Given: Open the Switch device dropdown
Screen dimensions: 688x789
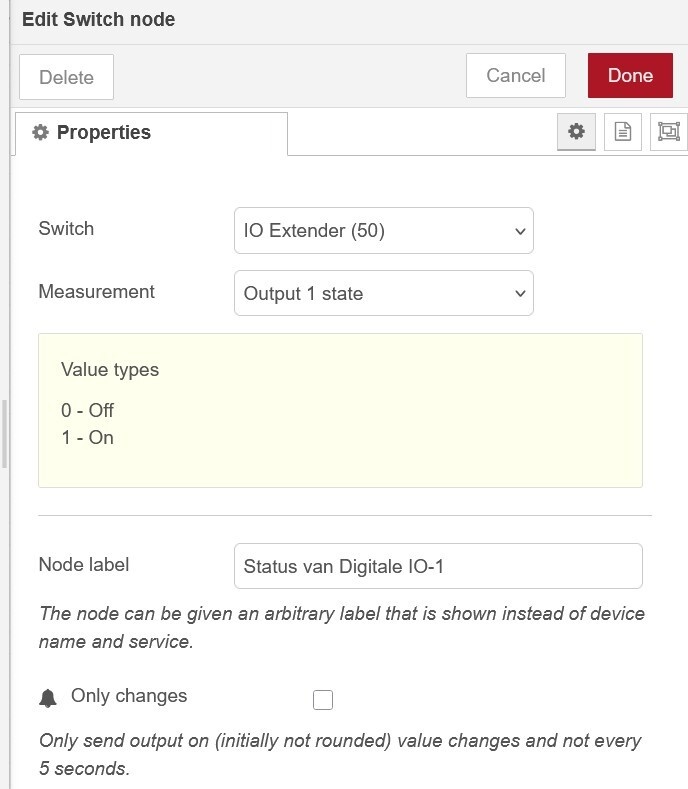Looking at the screenshot, I should pyautogui.click(x=383, y=231).
